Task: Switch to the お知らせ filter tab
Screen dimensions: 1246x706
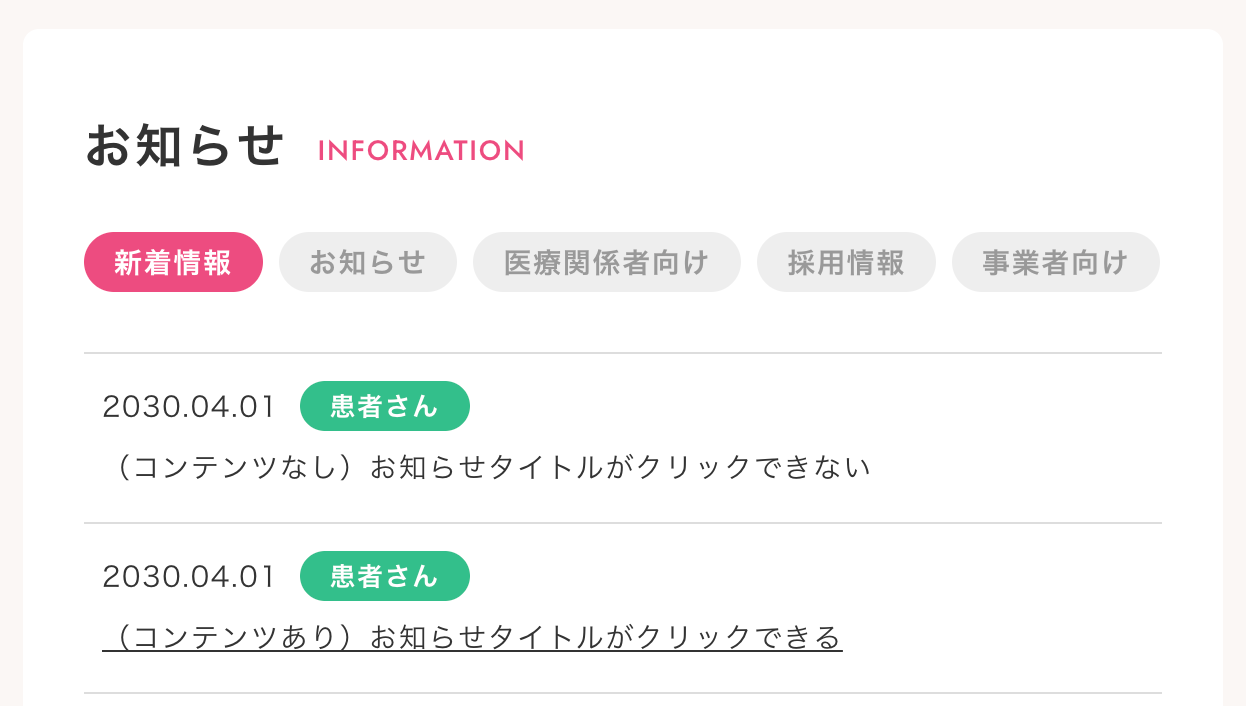Action: 367,262
